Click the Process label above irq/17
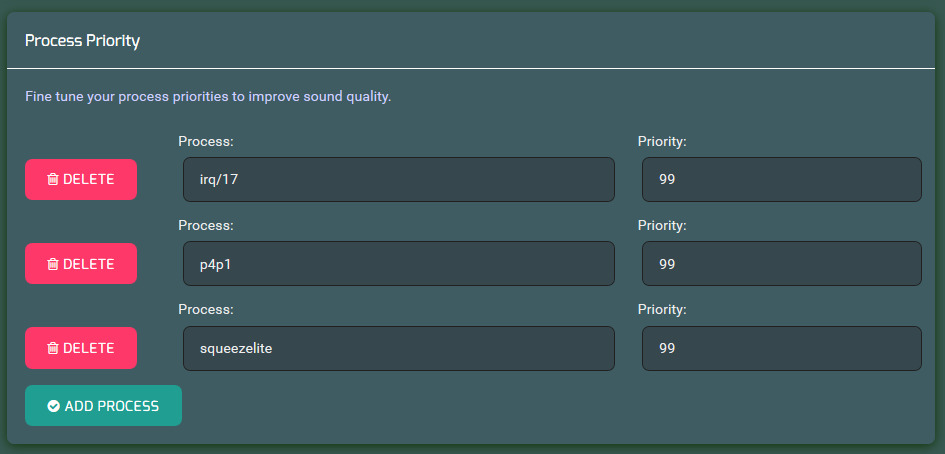 206,141
